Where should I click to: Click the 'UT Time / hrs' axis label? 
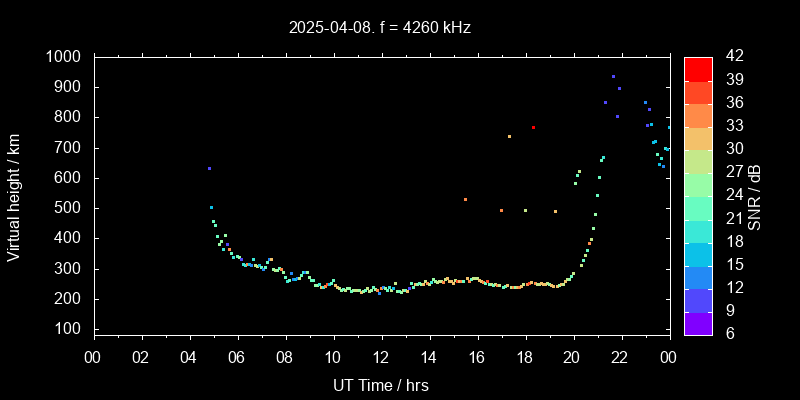(x=381, y=384)
